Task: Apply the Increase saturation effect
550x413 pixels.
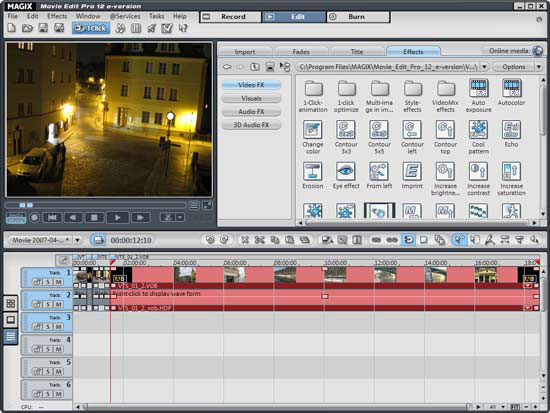Action: pyautogui.click(x=511, y=179)
